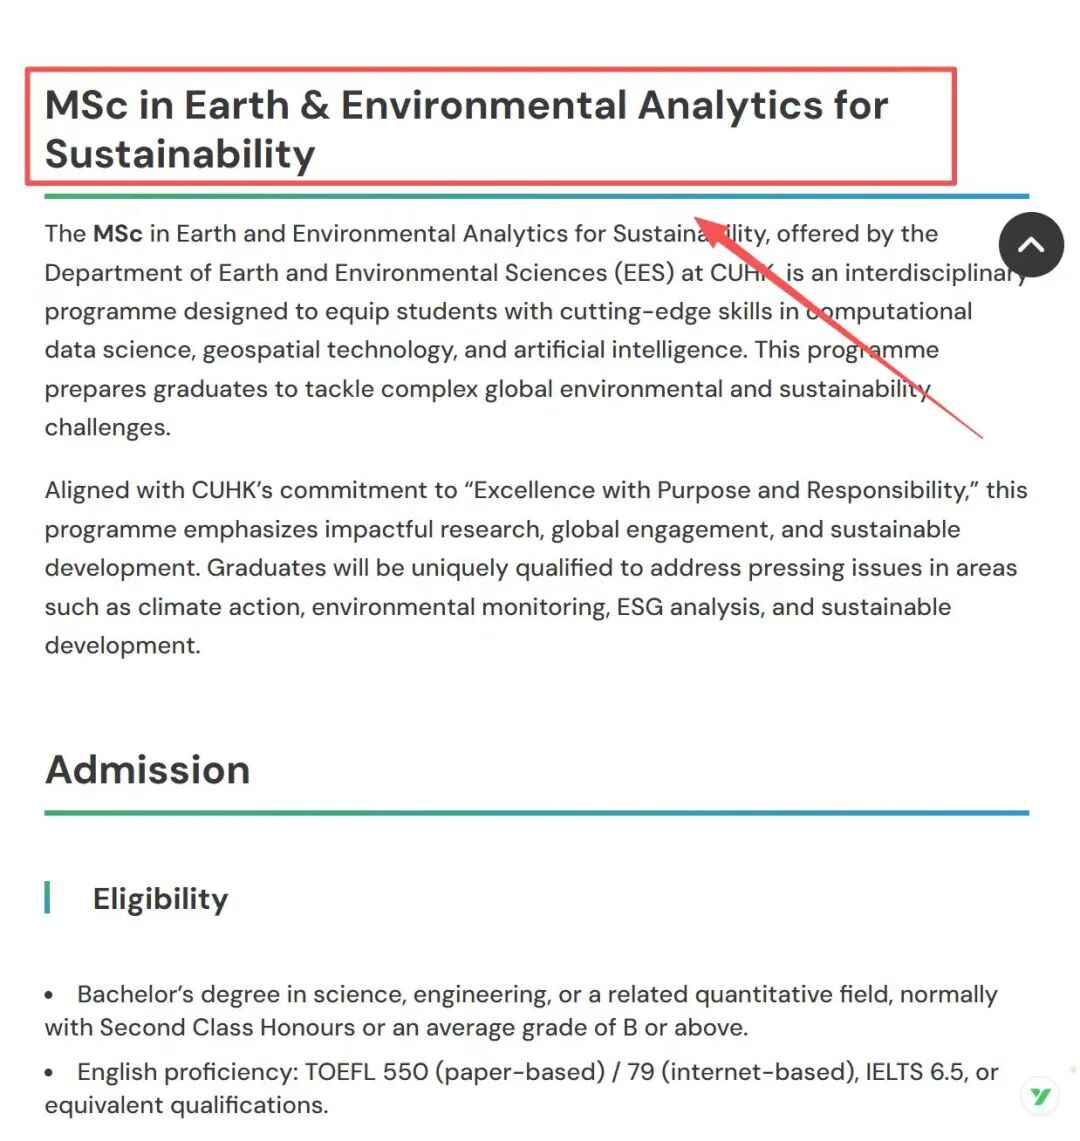
Task: Click the word "challenges." ending first paragraph
Action: tap(108, 428)
